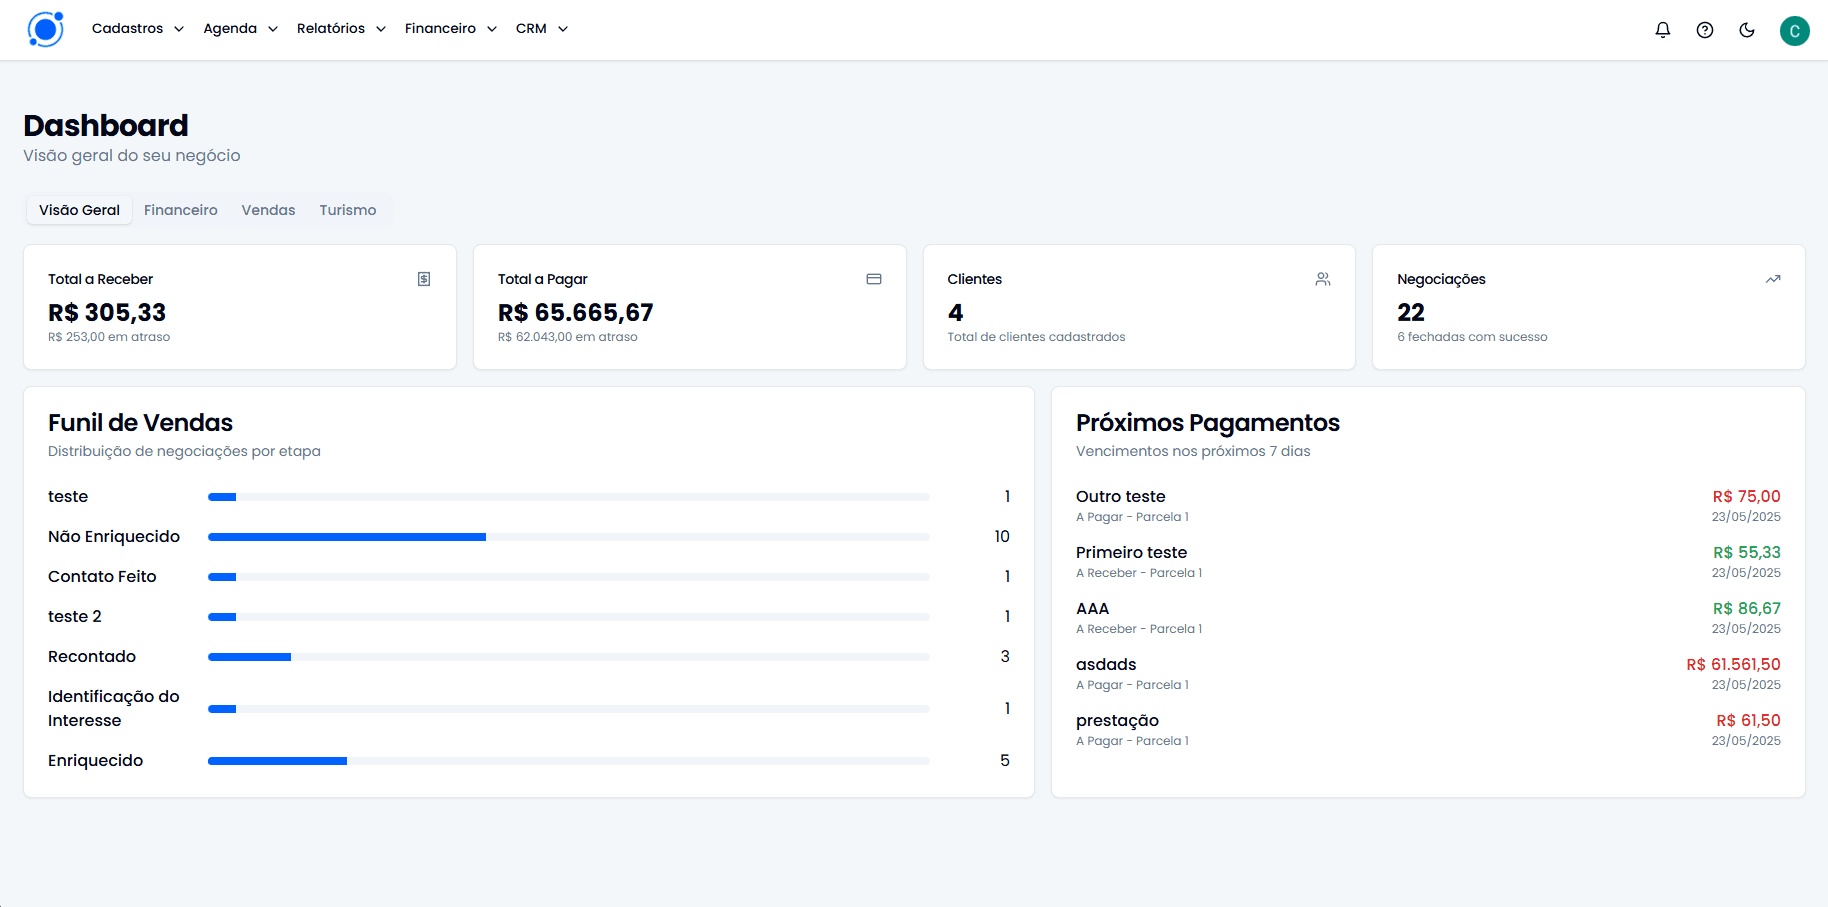Toggle dark mode with the moon icon
Image resolution: width=1828 pixels, height=907 pixels.
[1747, 29]
